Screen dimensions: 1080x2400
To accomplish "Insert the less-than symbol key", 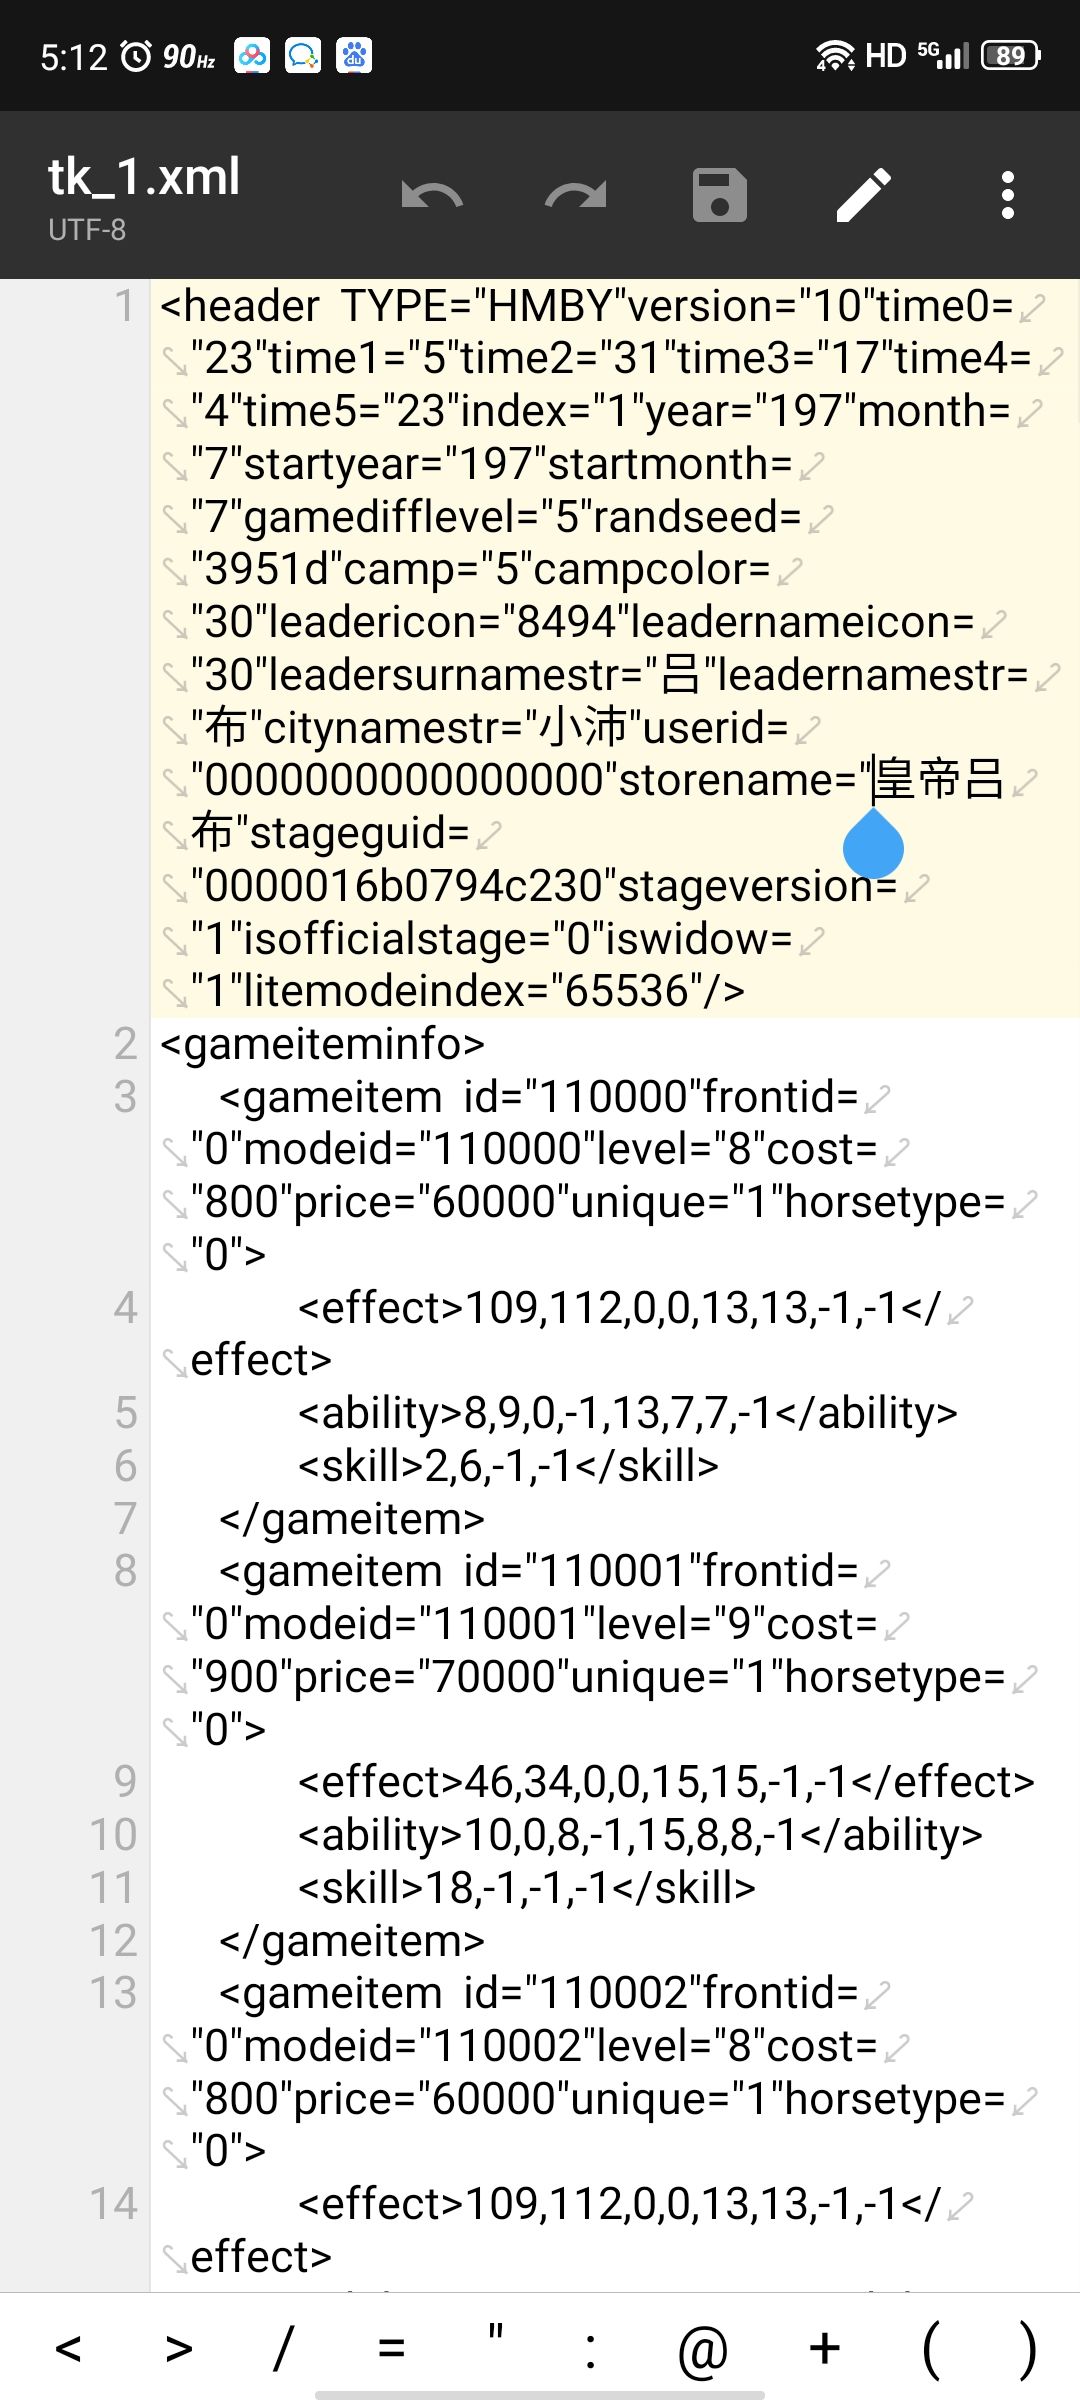I will 68,2346.
